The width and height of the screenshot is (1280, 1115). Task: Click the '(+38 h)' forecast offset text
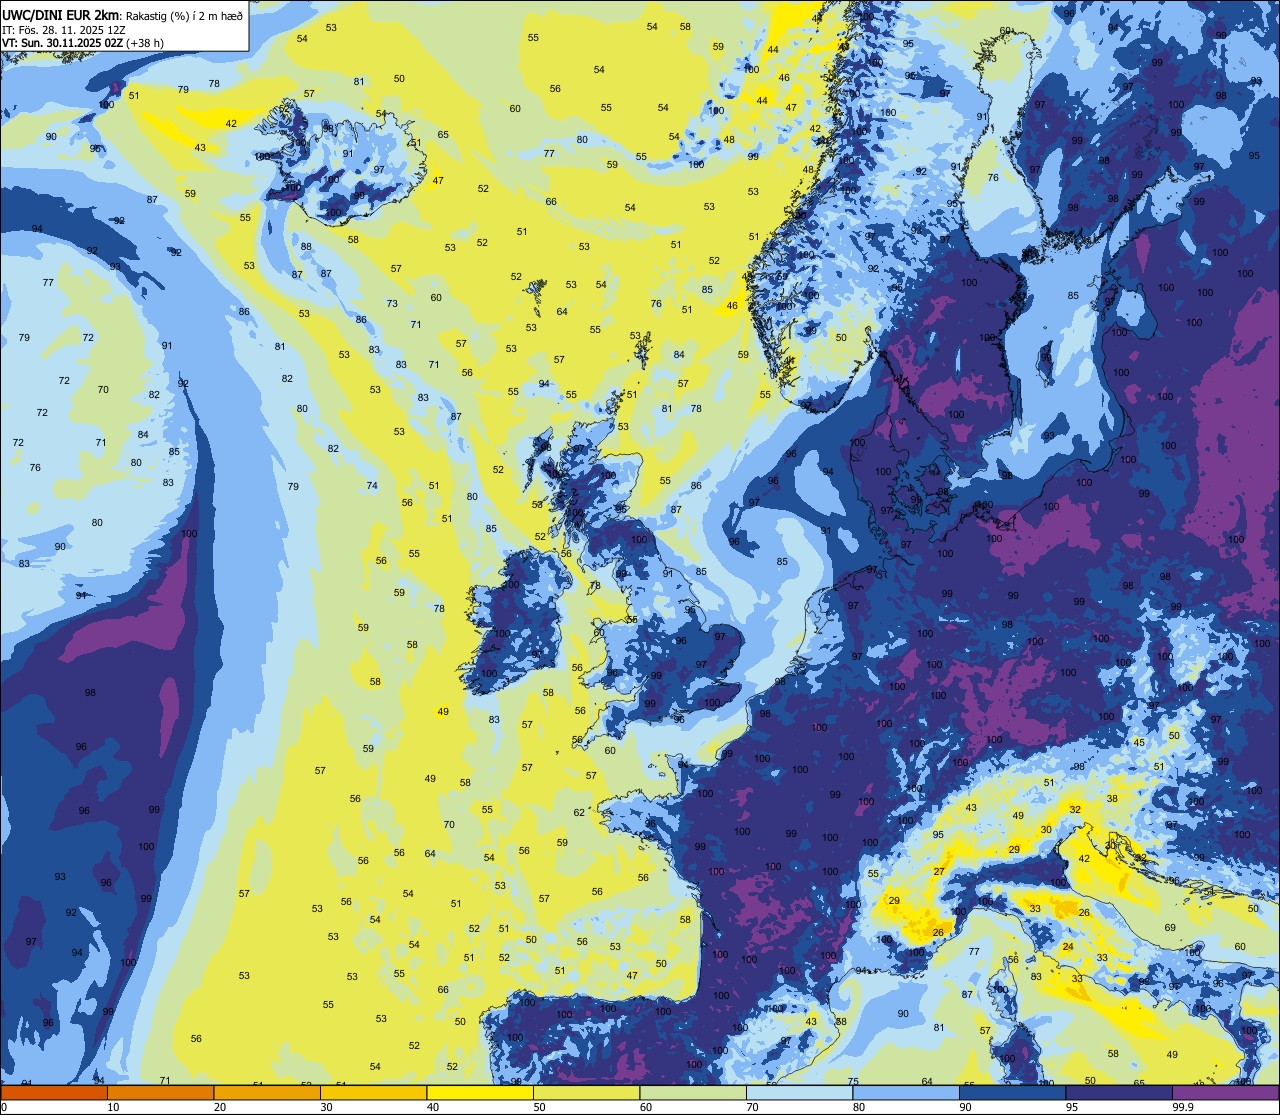coord(145,43)
